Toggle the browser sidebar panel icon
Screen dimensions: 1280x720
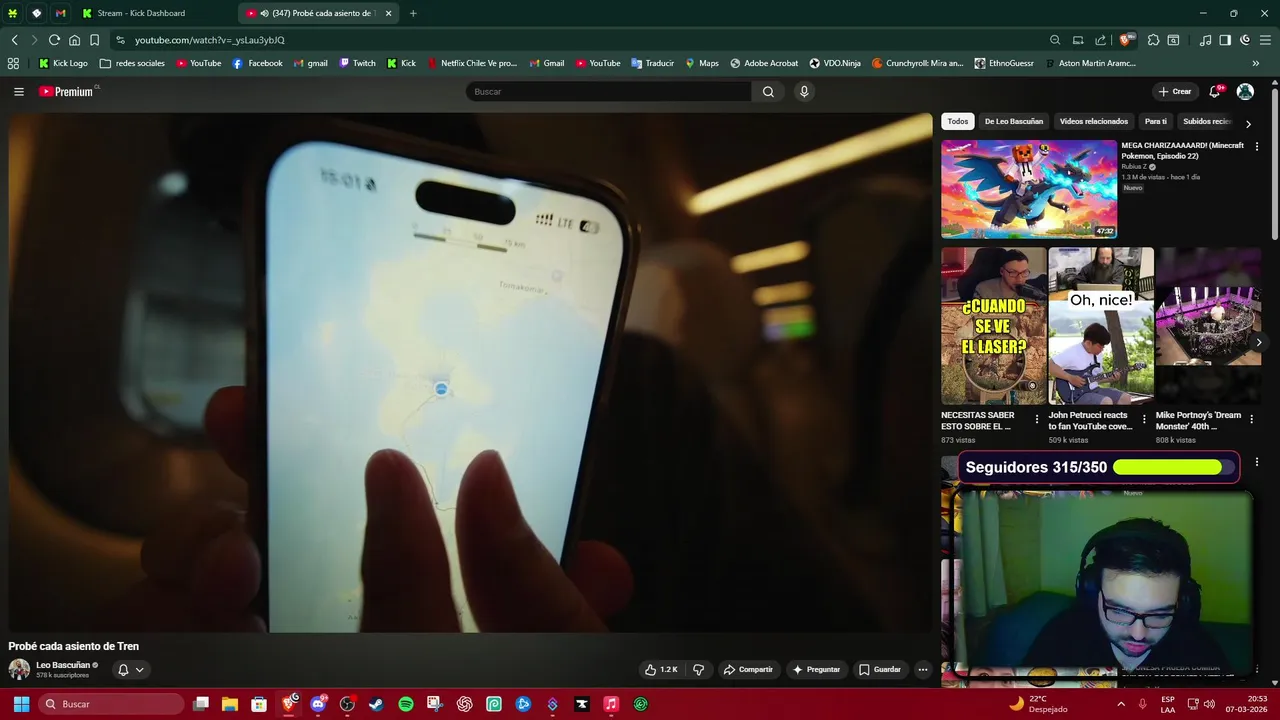(x=1225, y=40)
